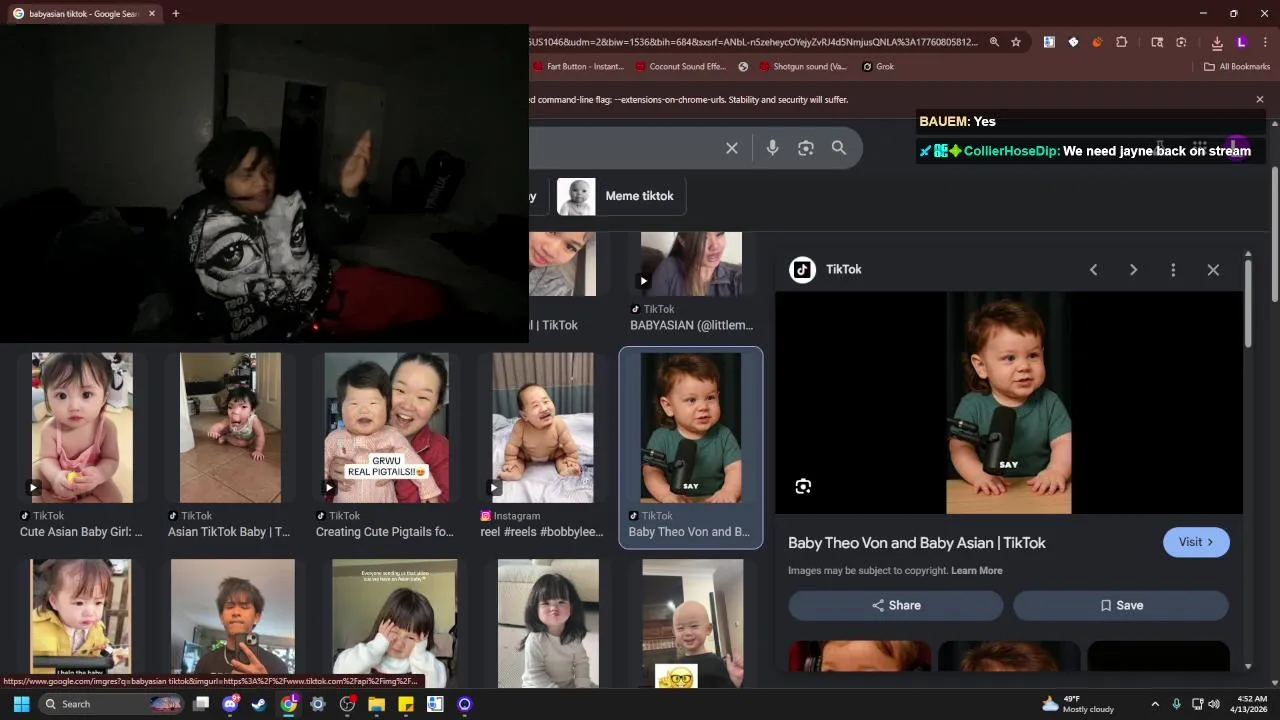Select the babyasian tiktok browser tab

click(x=84, y=14)
